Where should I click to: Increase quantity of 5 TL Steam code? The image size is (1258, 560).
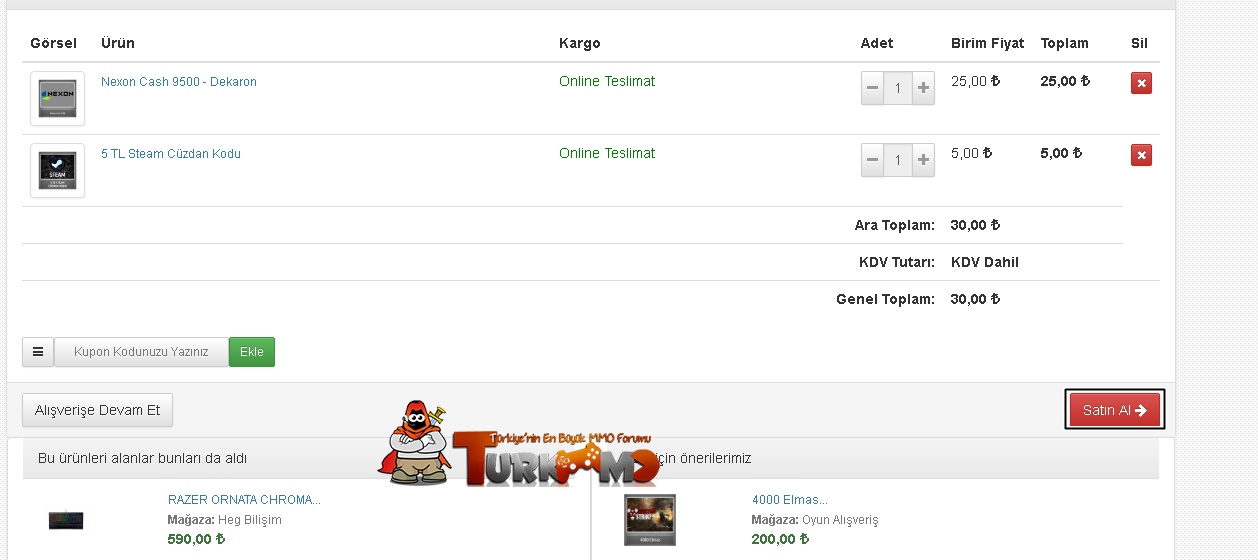(x=923, y=160)
